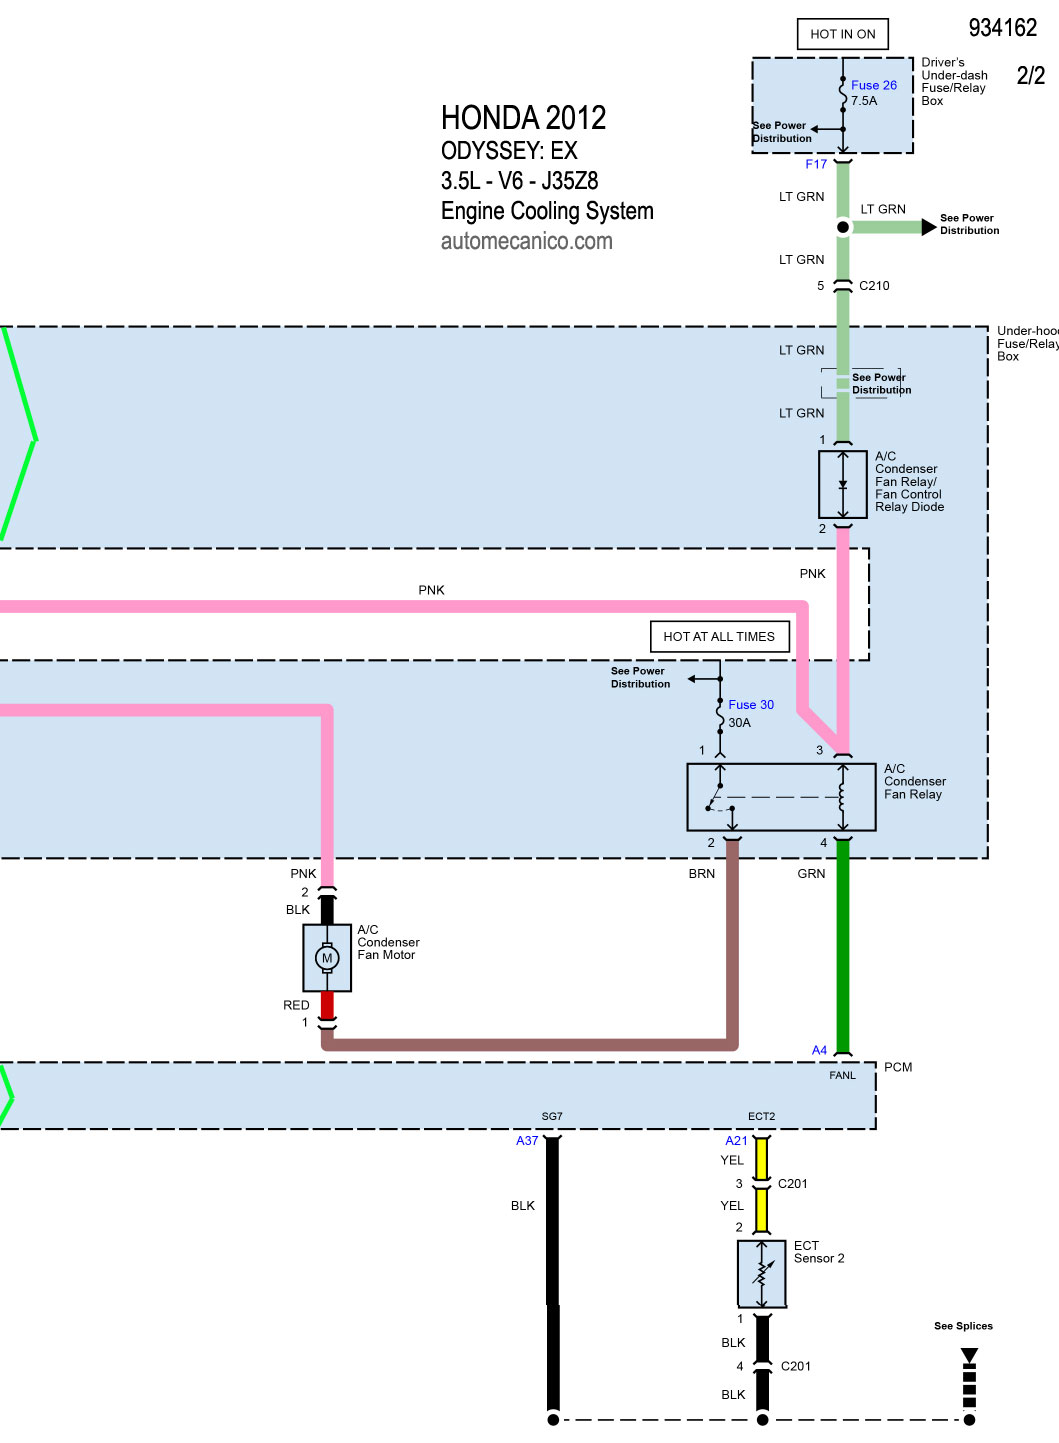The width and height of the screenshot is (1059, 1443).
Task: Click the thick green wire segment
Action: tap(843, 945)
